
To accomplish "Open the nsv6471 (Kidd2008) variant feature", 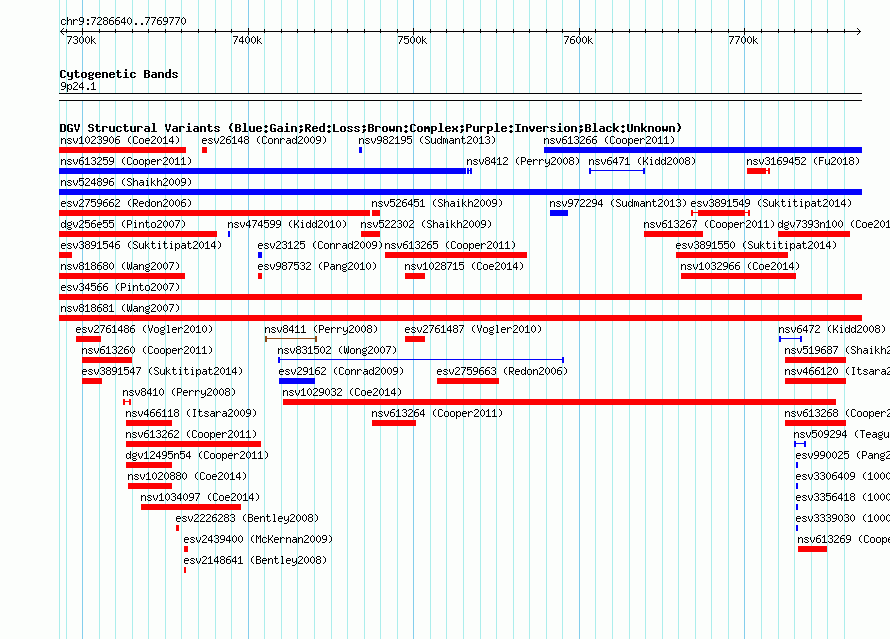I will pyautogui.click(x=617, y=171).
